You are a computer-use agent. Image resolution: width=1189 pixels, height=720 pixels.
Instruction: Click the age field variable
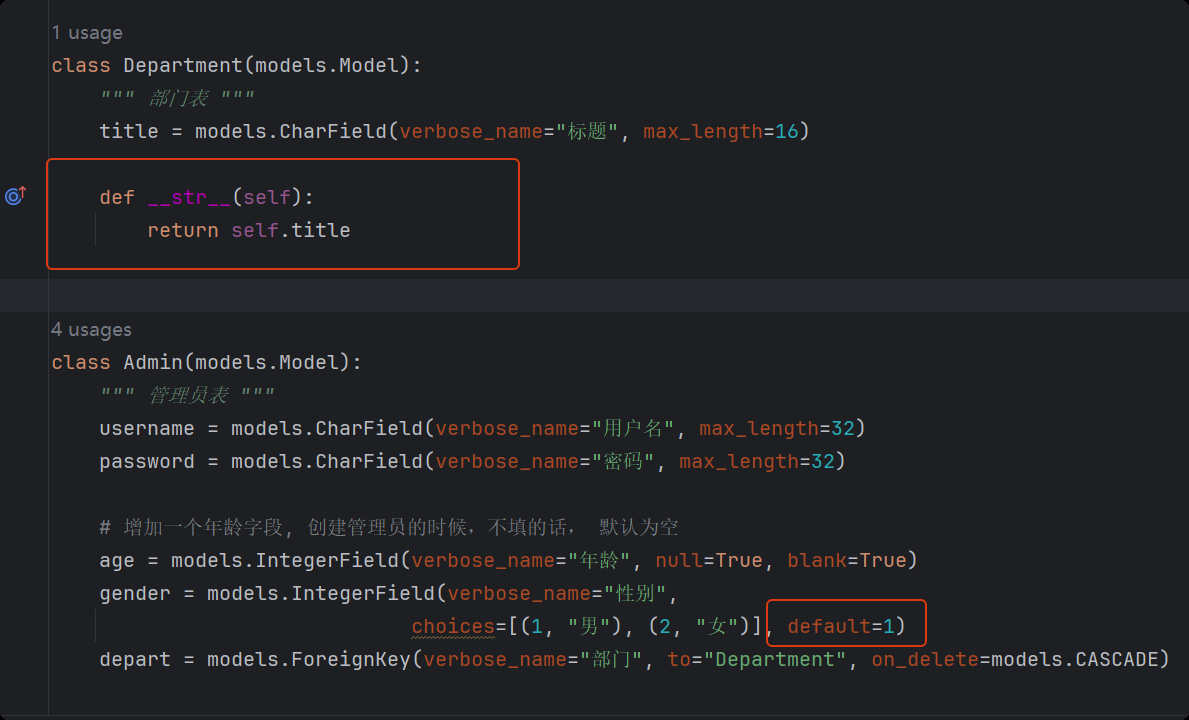117,561
